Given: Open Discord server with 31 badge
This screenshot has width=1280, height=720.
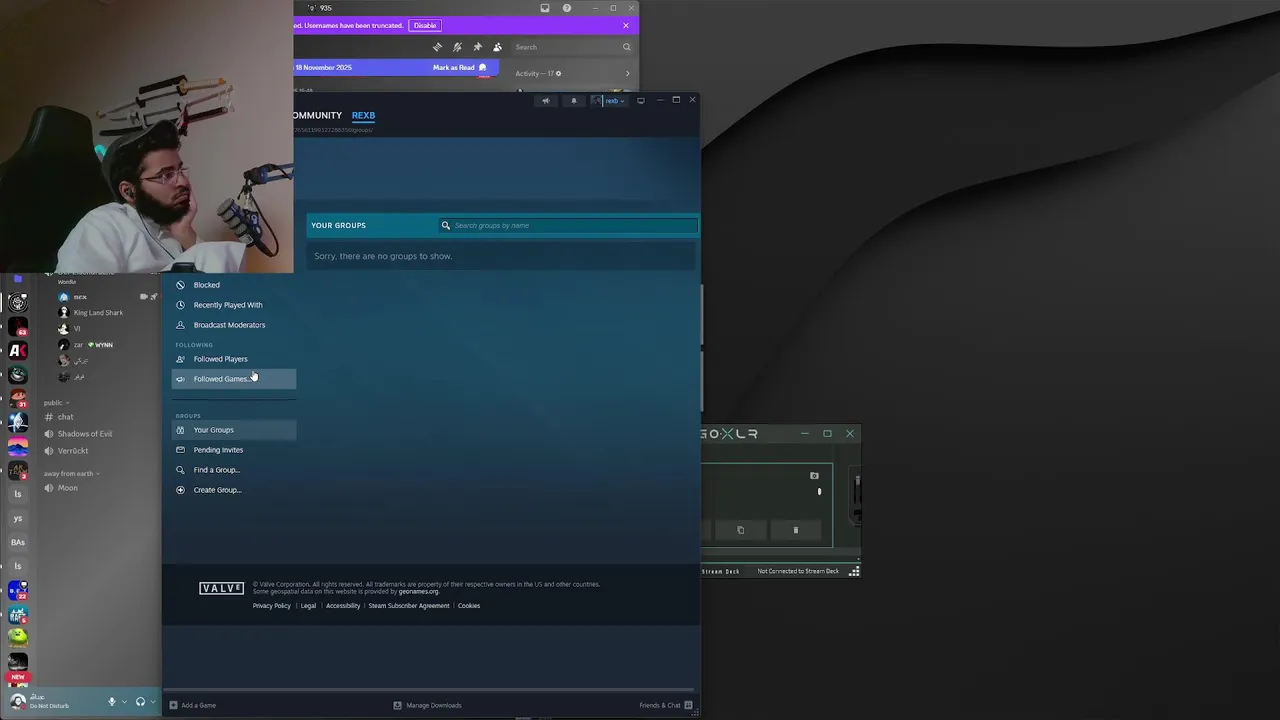Looking at the screenshot, I should pos(18,398).
